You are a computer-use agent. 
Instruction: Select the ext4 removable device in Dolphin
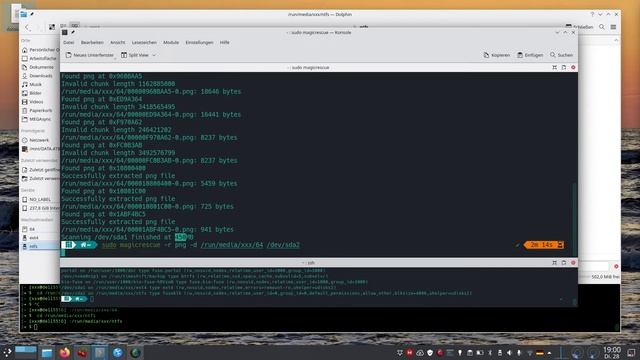coord(40,238)
